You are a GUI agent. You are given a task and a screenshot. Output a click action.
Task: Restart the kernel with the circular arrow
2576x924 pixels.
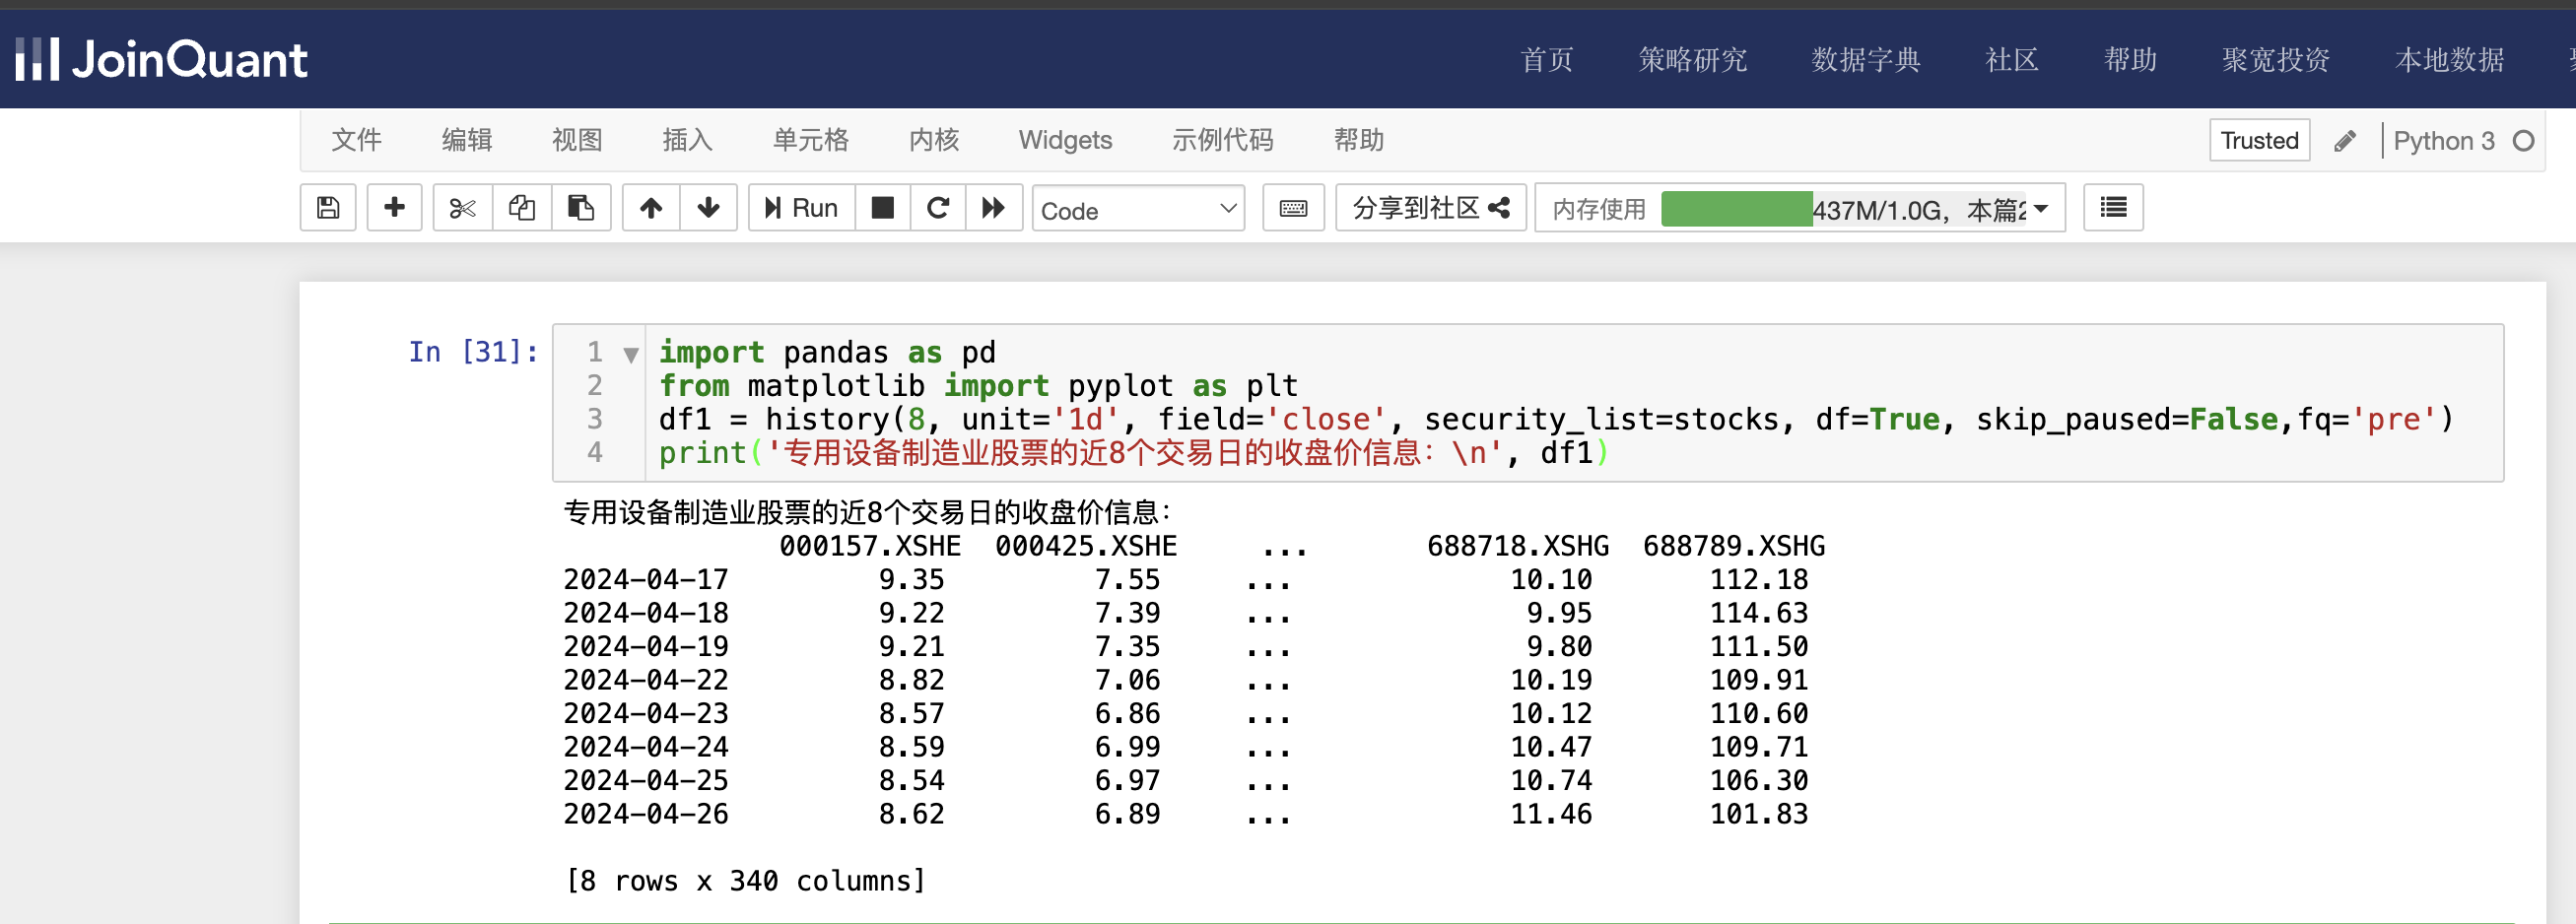[x=938, y=208]
